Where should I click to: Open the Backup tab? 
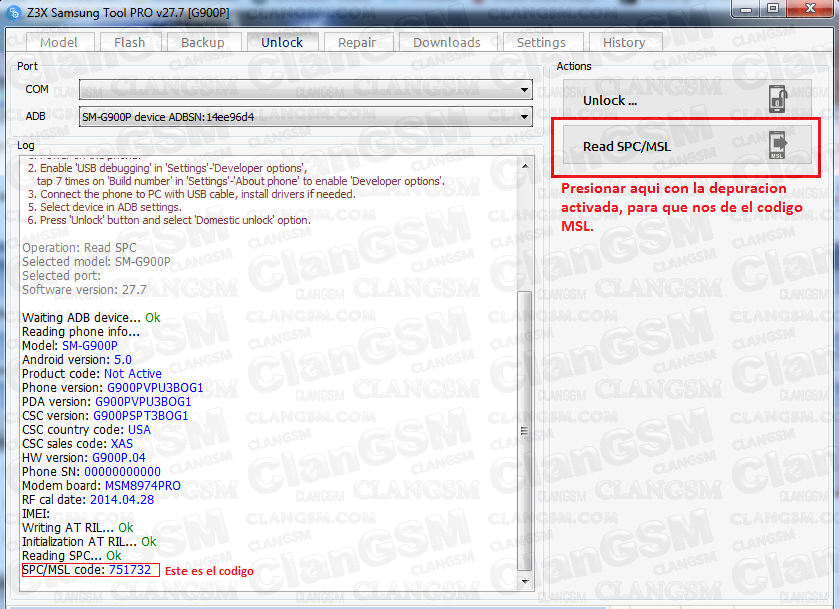(x=203, y=42)
